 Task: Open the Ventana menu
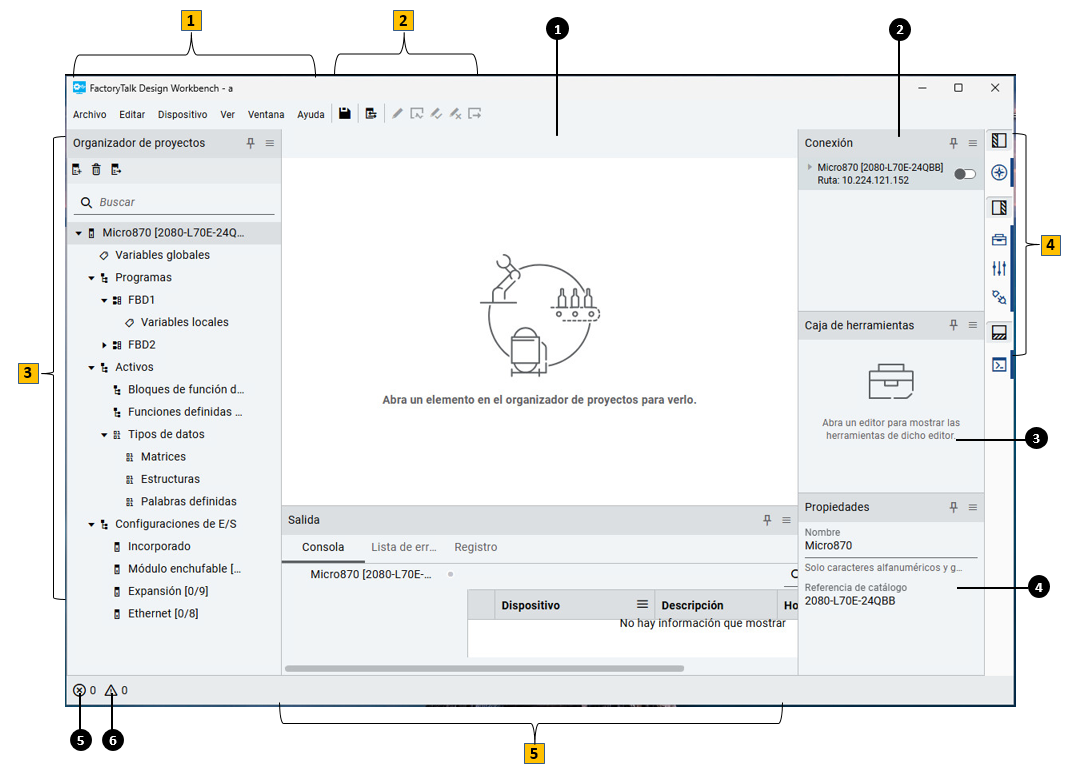tap(266, 114)
